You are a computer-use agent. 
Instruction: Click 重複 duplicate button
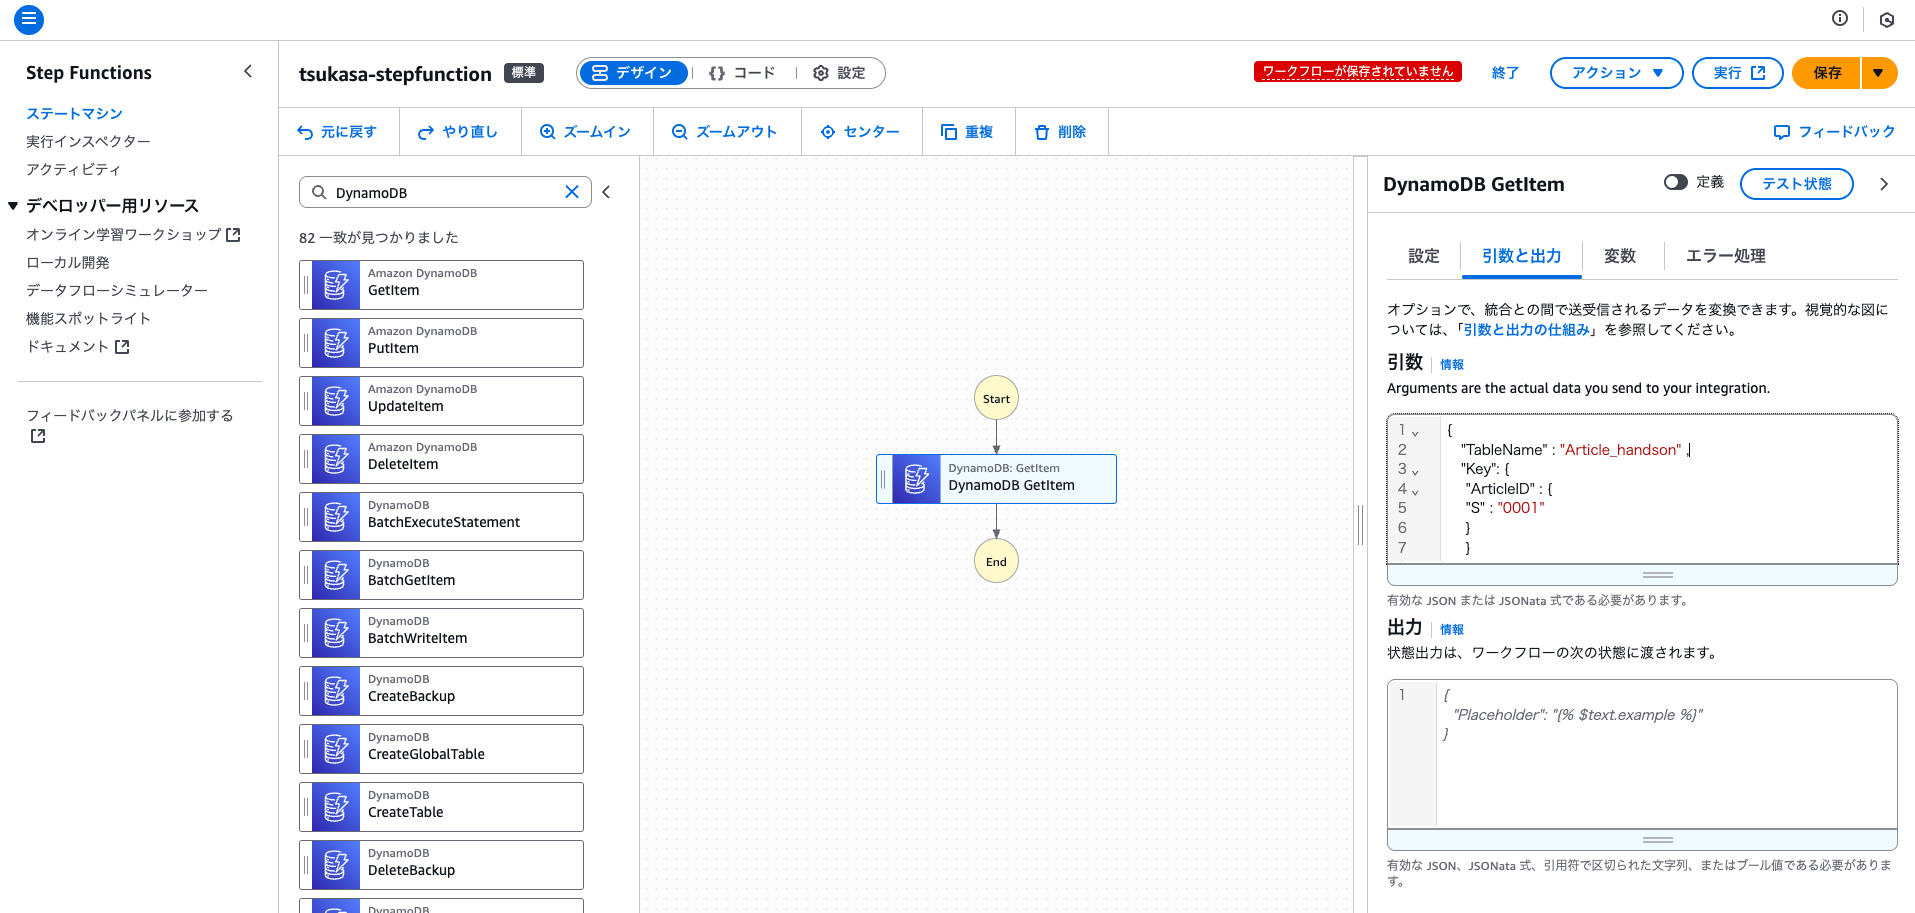967,132
